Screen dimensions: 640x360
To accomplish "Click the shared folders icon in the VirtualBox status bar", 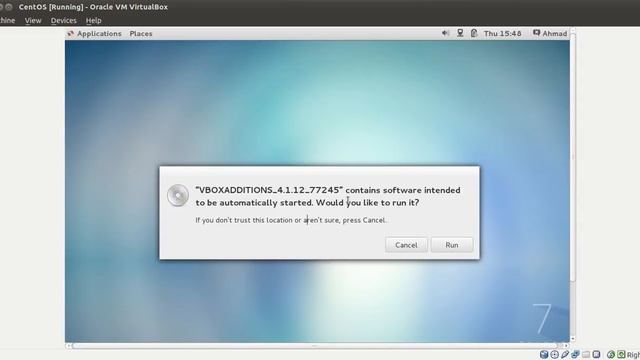I will pos(586,354).
